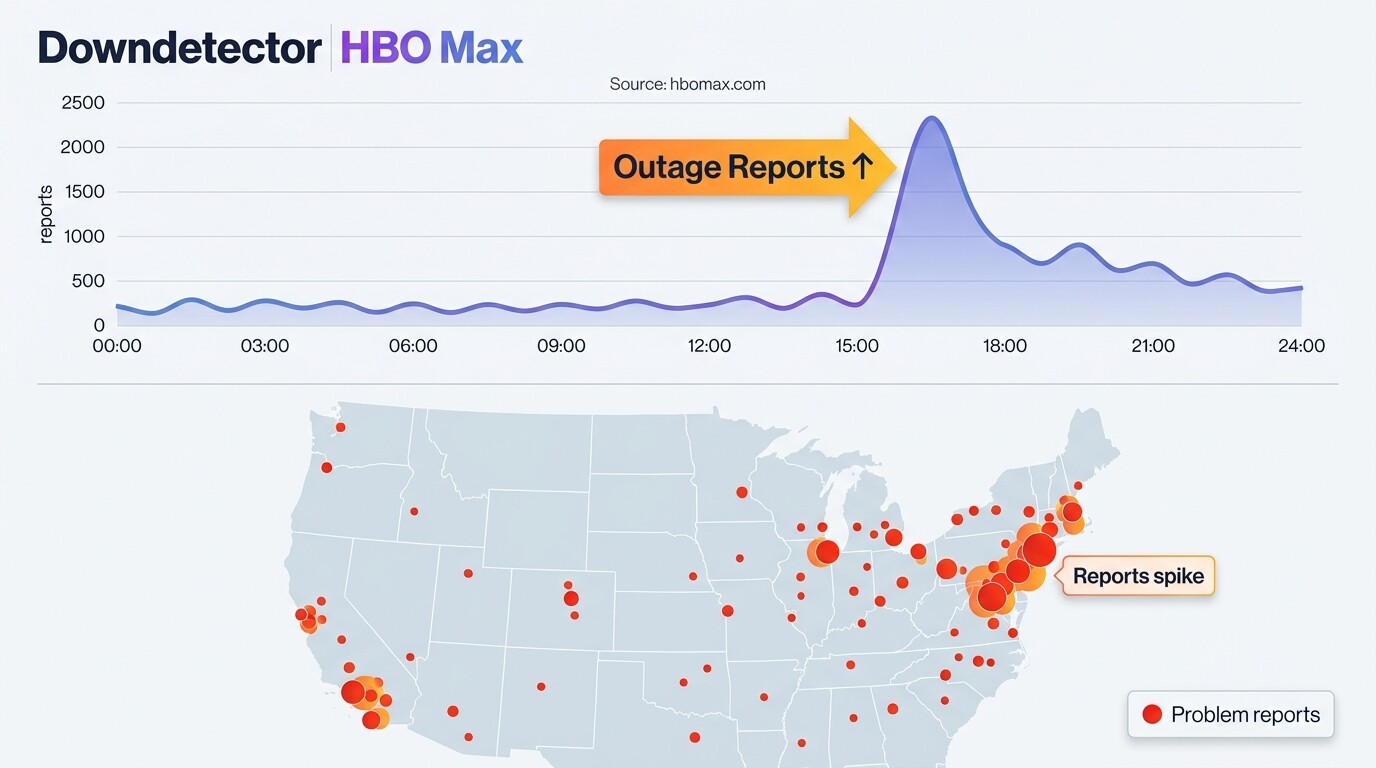Click the 2500 y-axis value
Viewport: 1376px width, 768px height.
pos(83,103)
